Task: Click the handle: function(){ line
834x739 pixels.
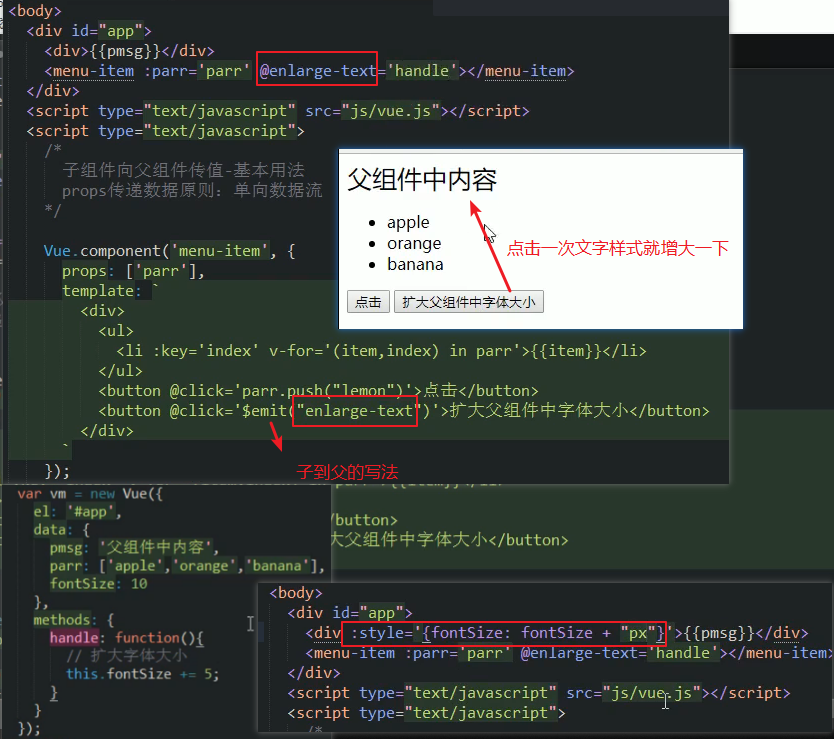Action: click(x=127, y=637)
